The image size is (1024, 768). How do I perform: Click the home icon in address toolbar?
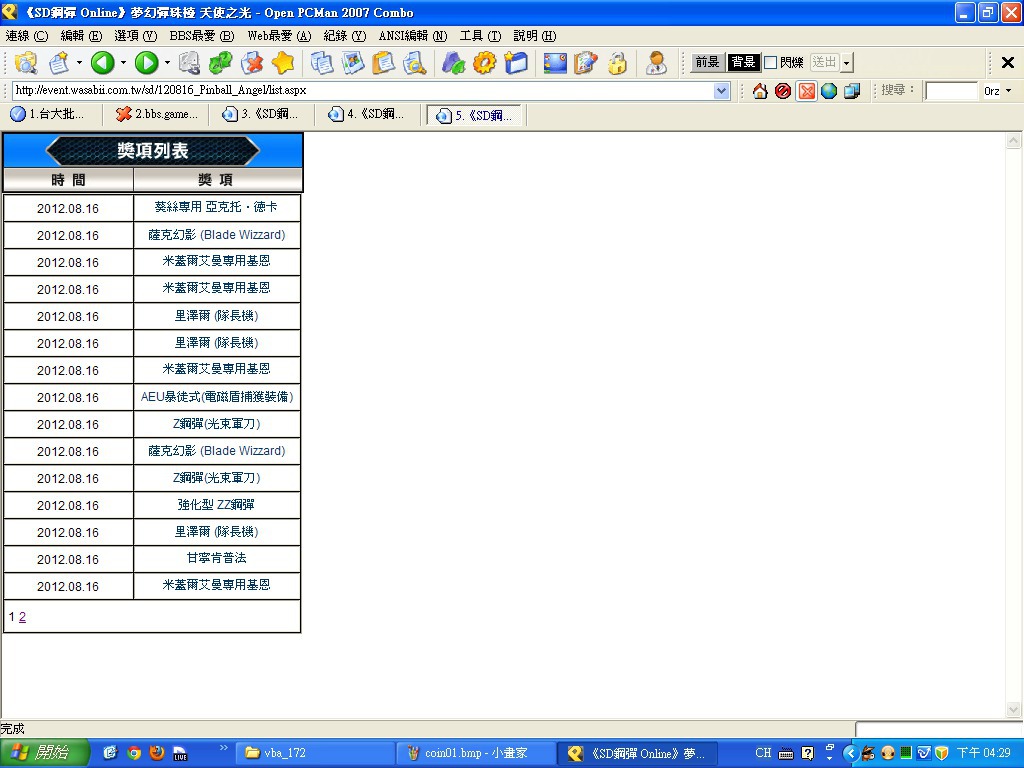pos(760,91)
